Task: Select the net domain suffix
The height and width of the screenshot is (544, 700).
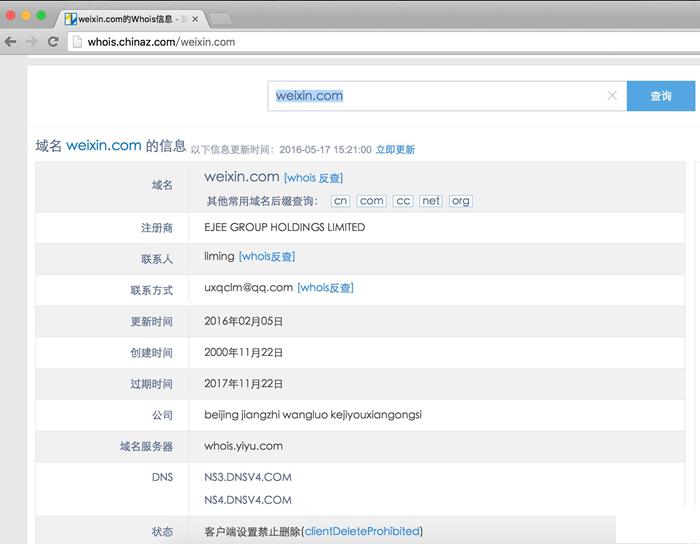Action: click(x=431, y=201)
